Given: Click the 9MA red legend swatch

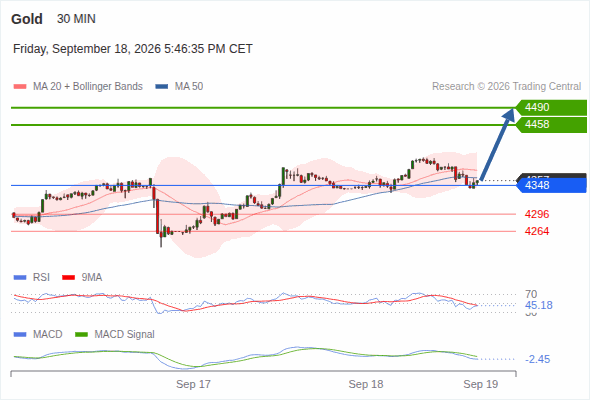Looking at the screenshot, I should [68, 278].
